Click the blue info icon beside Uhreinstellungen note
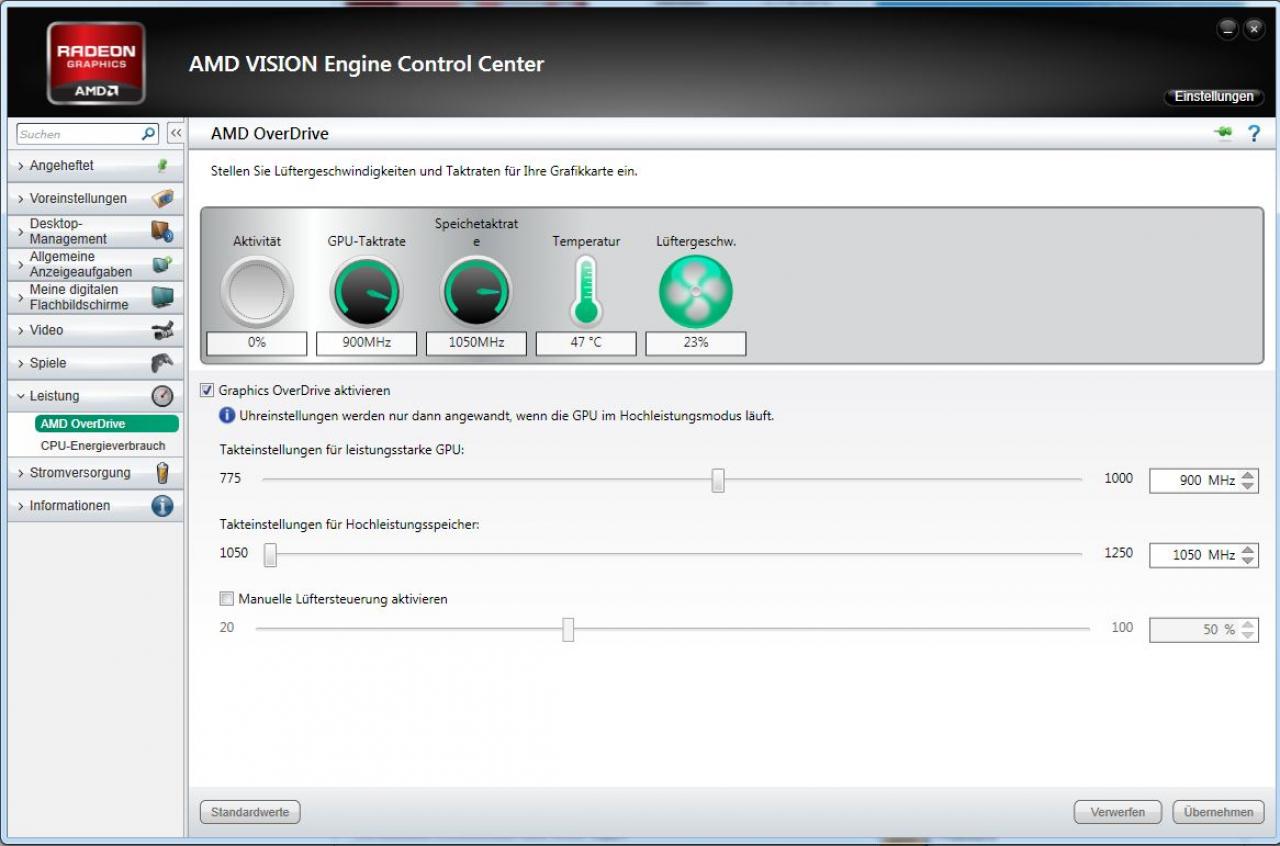1280x846 pixels. point(227,415)
